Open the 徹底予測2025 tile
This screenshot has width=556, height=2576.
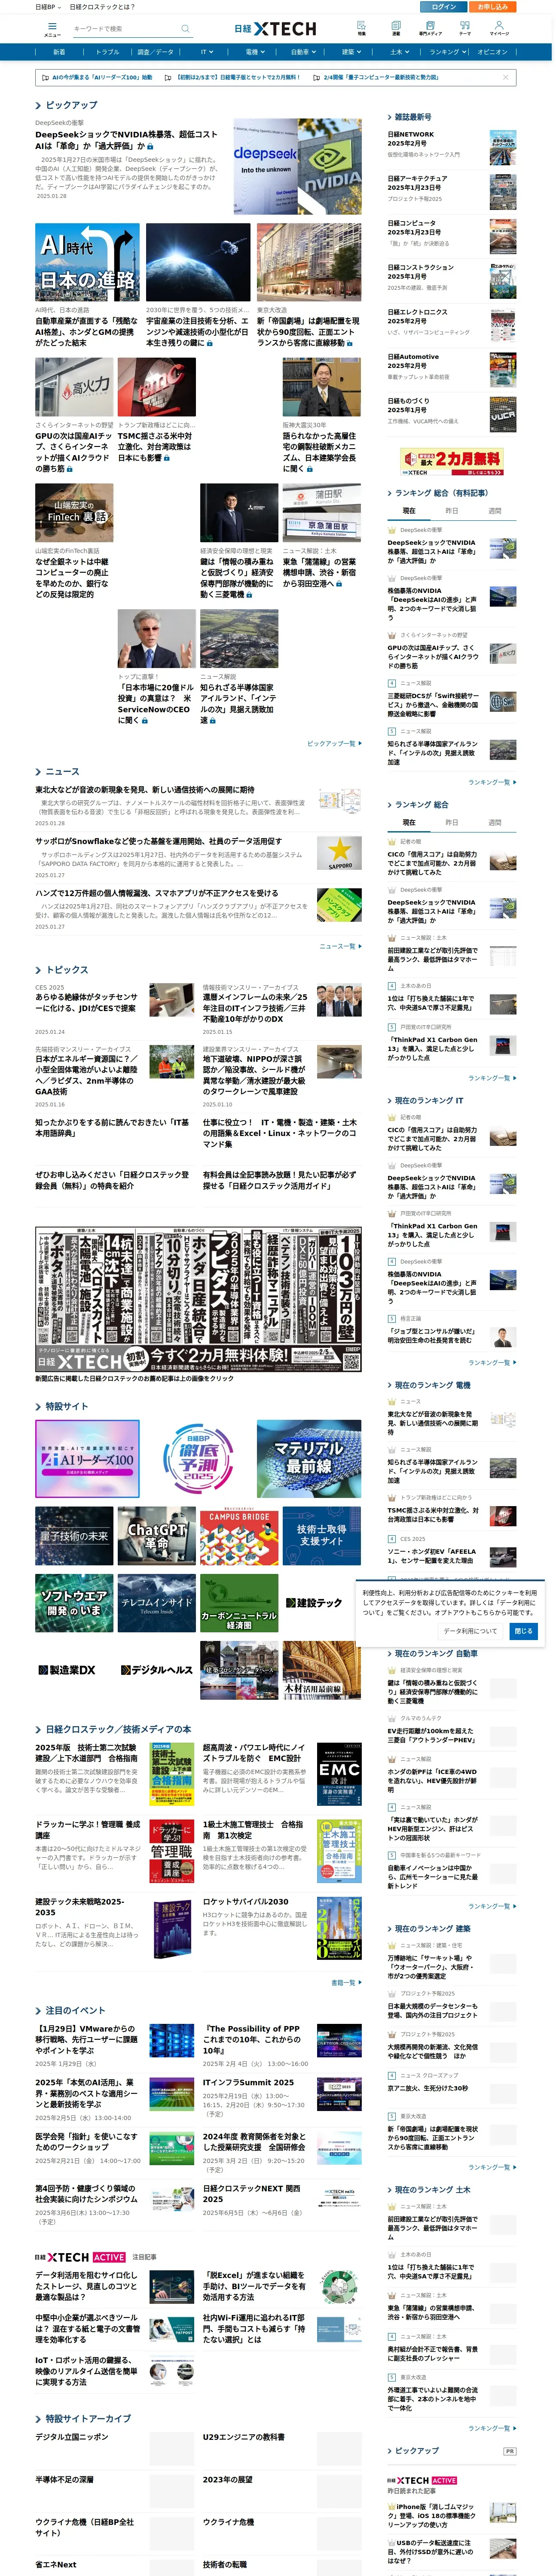198,1459
